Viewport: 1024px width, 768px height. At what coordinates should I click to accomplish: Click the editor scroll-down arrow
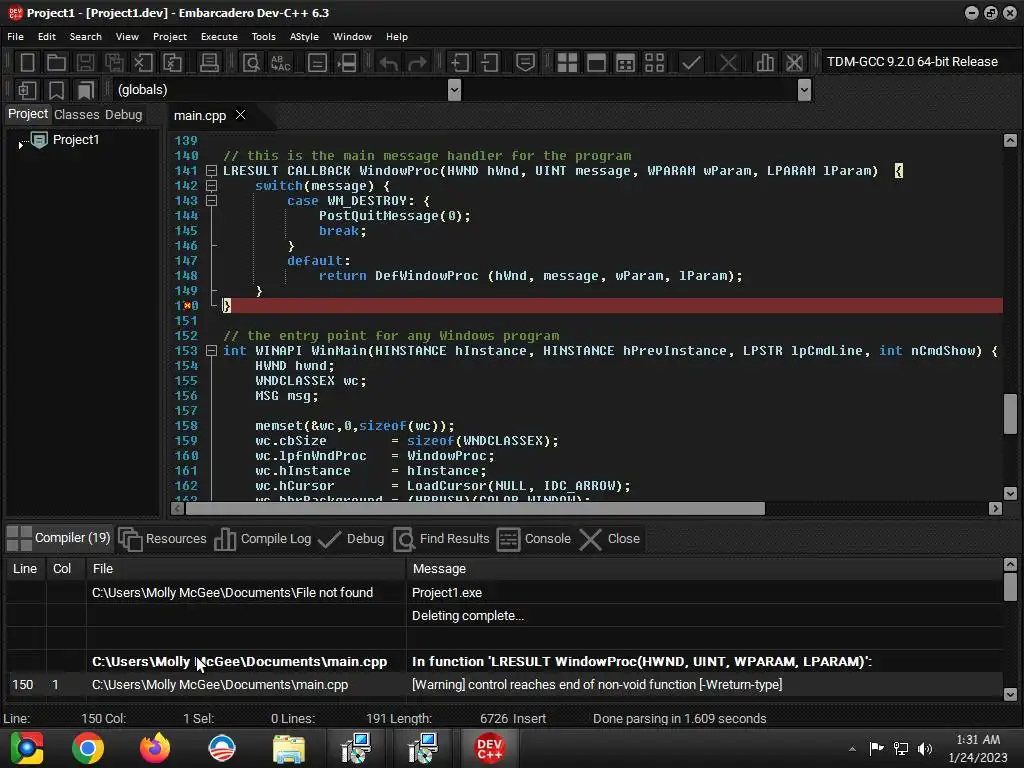(1010, 493)
